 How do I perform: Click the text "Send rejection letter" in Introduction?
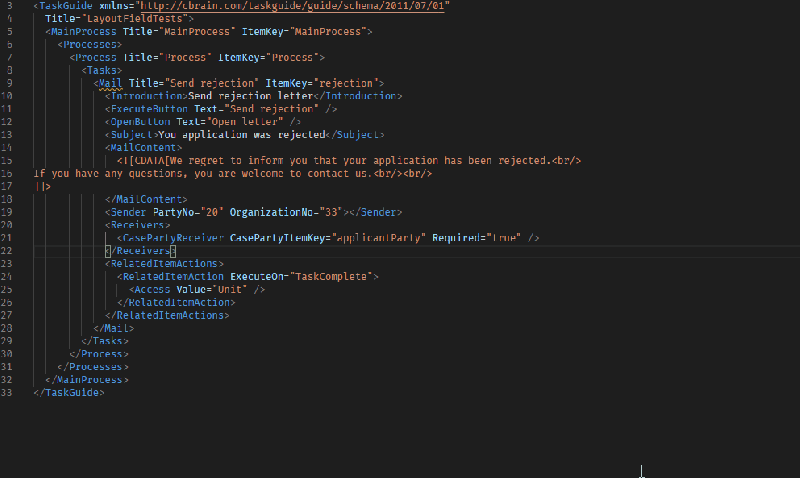coord(251,96)
